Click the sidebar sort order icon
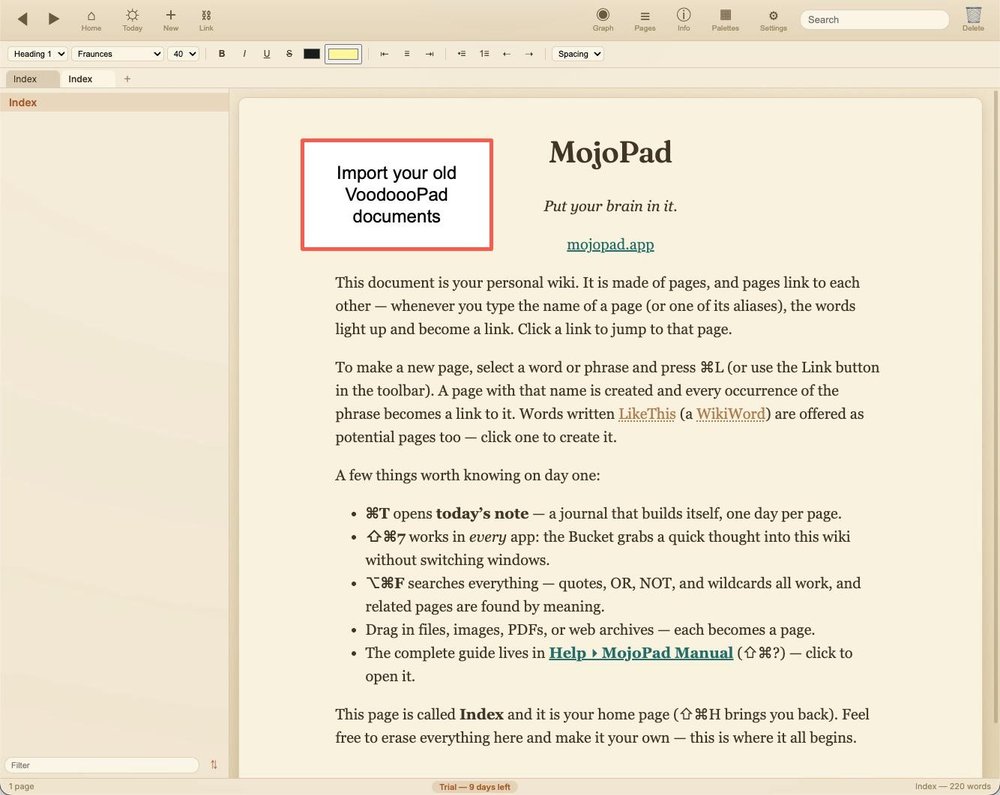The image size is (1000, 795). pos(214,764)
